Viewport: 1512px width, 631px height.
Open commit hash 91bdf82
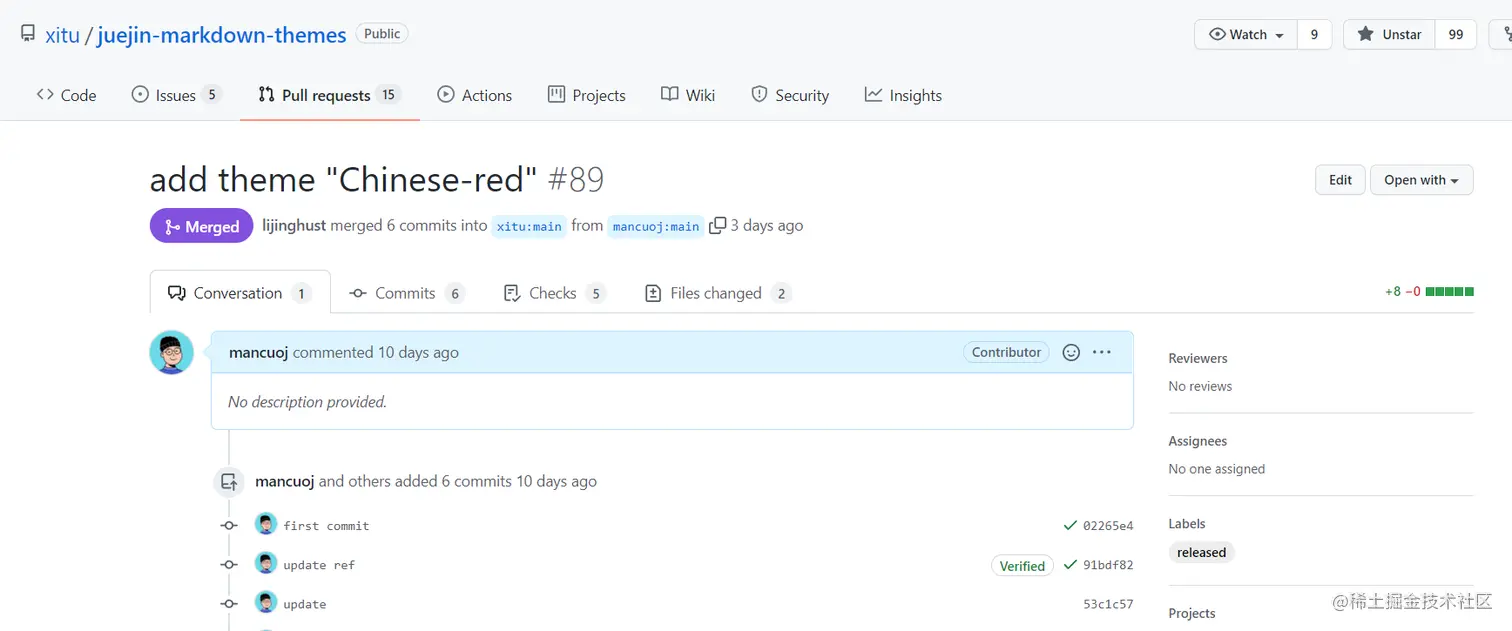(x=1108, y=565)
